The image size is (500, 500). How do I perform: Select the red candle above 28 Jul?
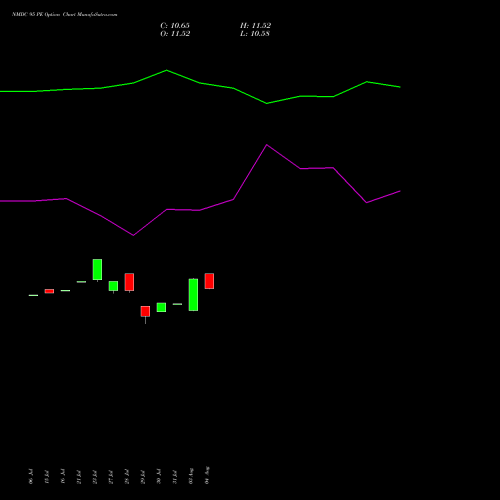tap(129, 282)
